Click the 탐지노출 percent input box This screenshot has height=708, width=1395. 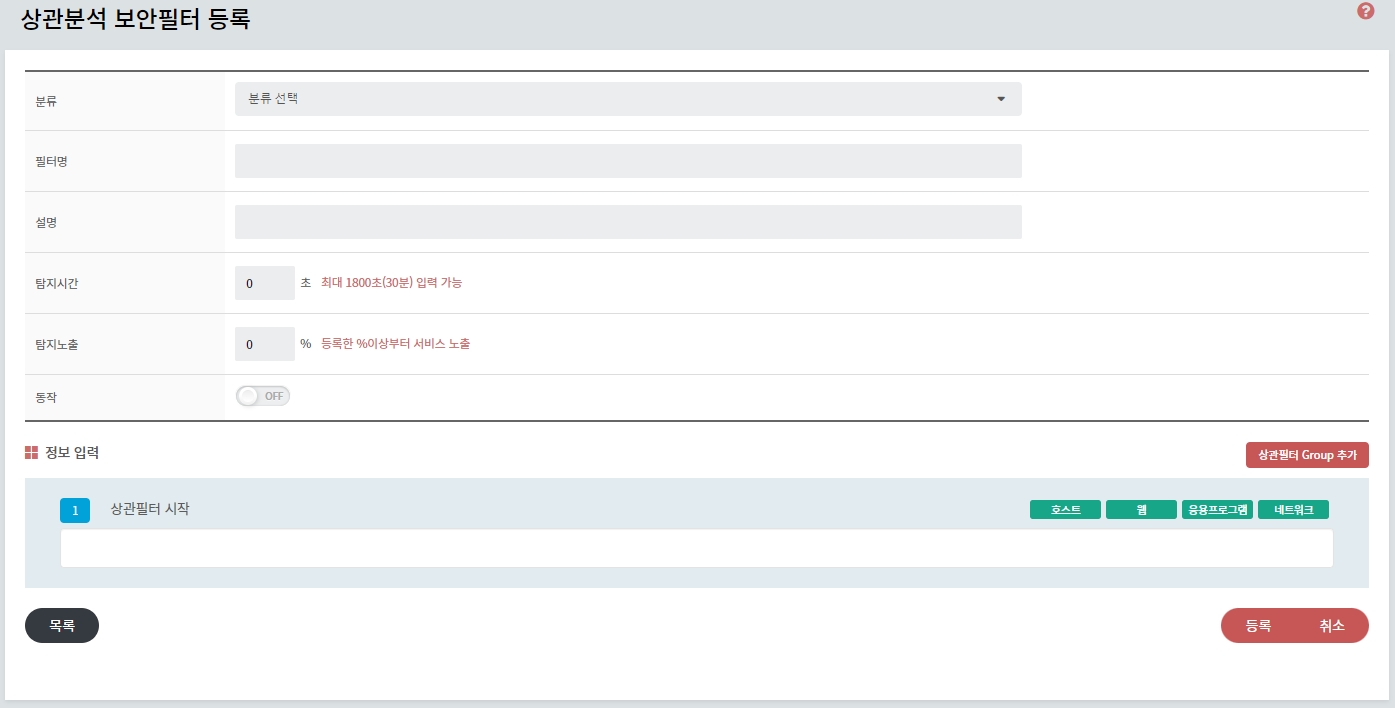[x=264, y=344]
